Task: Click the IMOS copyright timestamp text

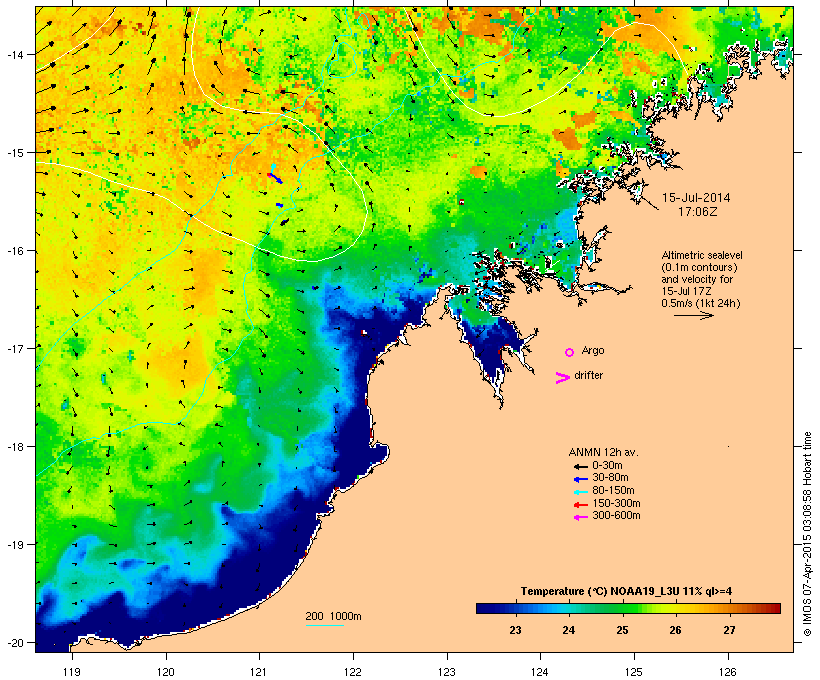Action: [807, 534]
